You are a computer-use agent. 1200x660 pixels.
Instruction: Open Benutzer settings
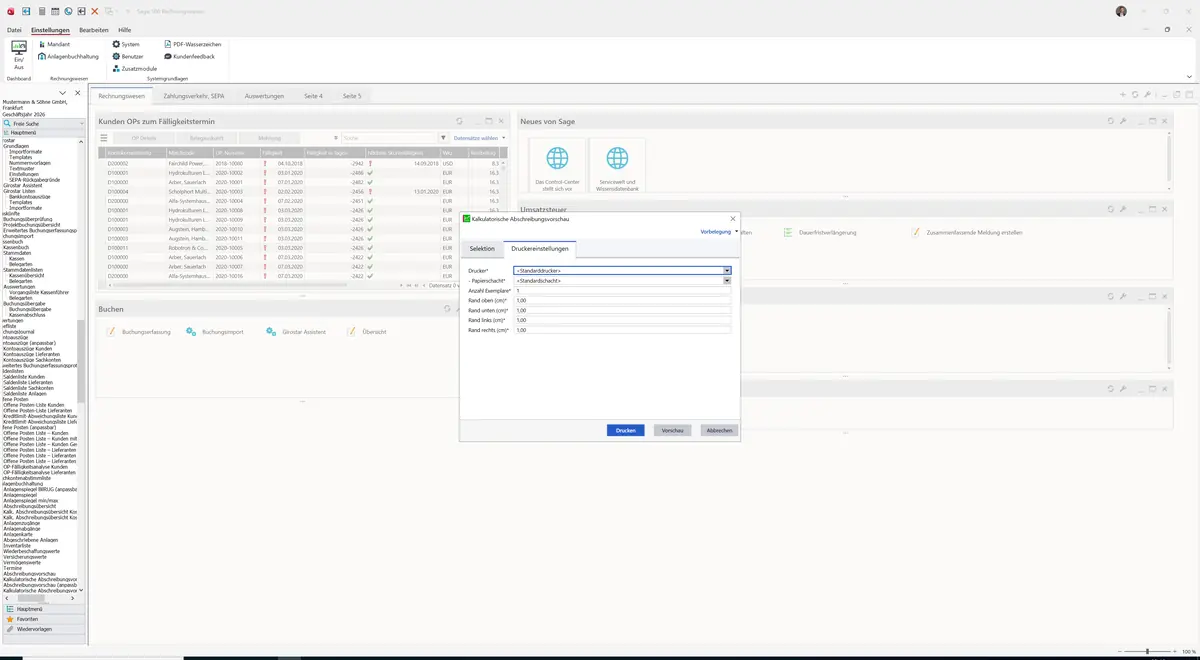[128, 56]
